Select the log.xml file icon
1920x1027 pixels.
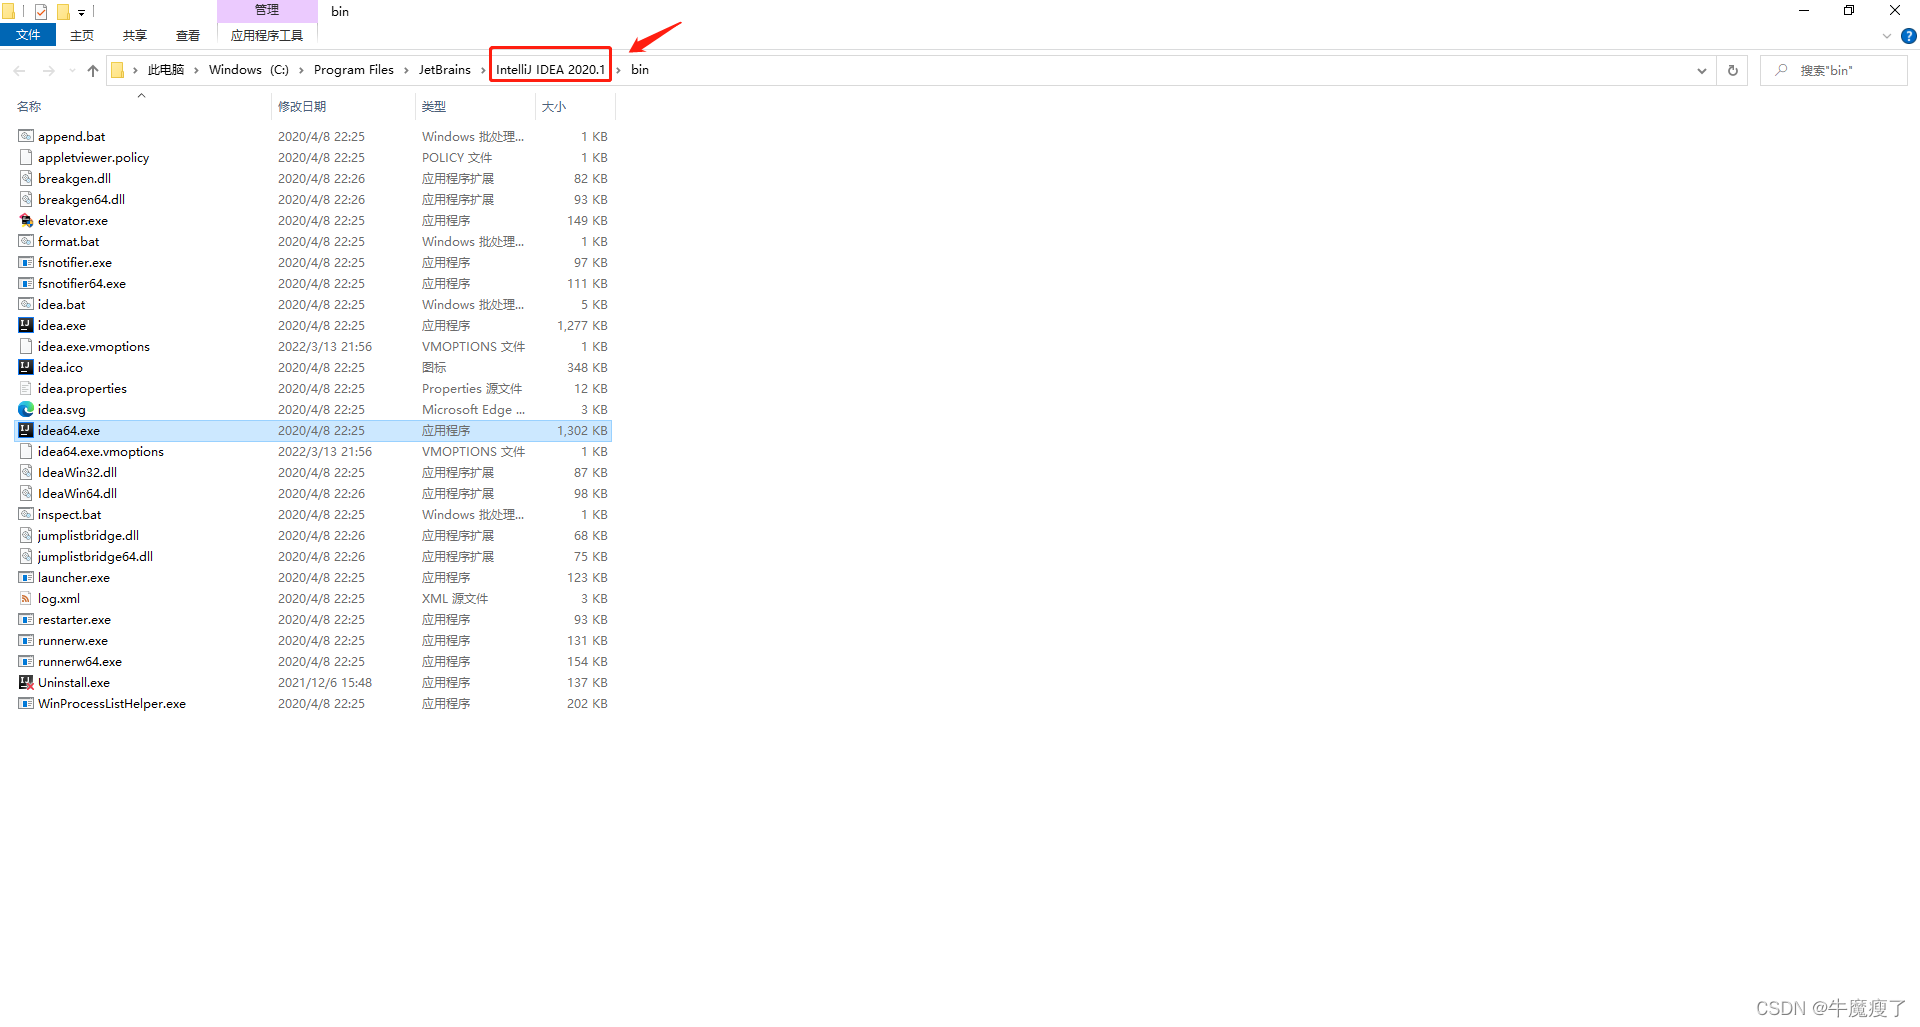tap(26, 598)
